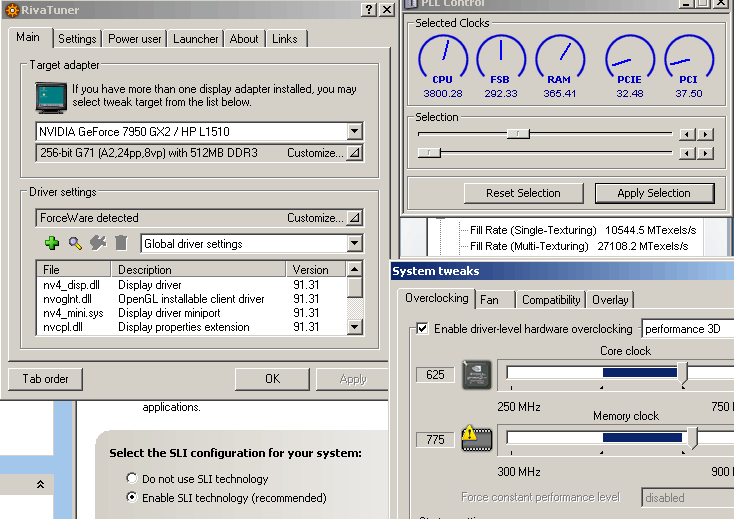Switch to the Main tab
The width and height of the screenshot is (734, 519).
(28, 37)
